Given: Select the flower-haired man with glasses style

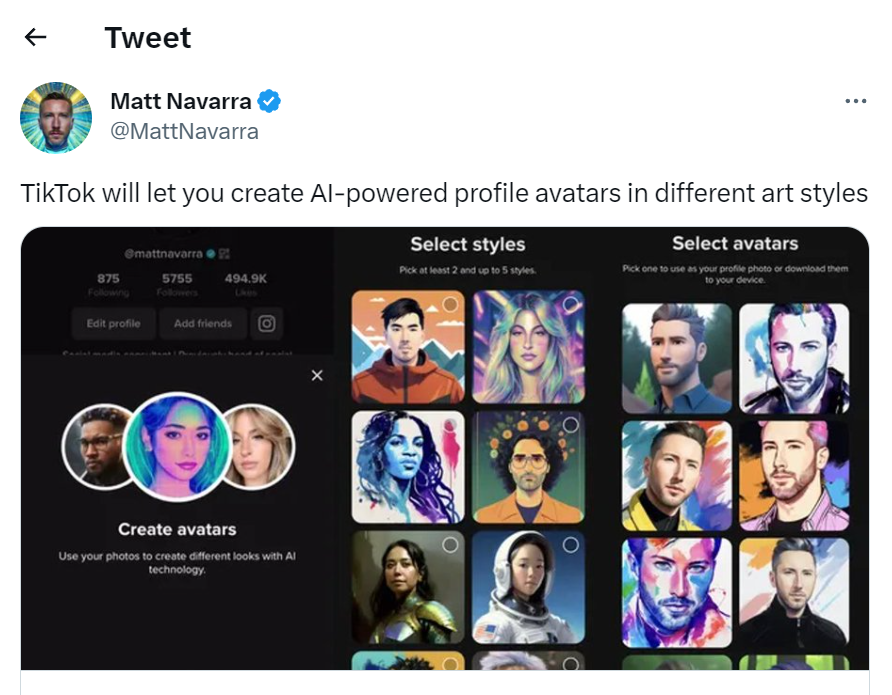Looking at the screenshot, I should click(x=527, y=467).
